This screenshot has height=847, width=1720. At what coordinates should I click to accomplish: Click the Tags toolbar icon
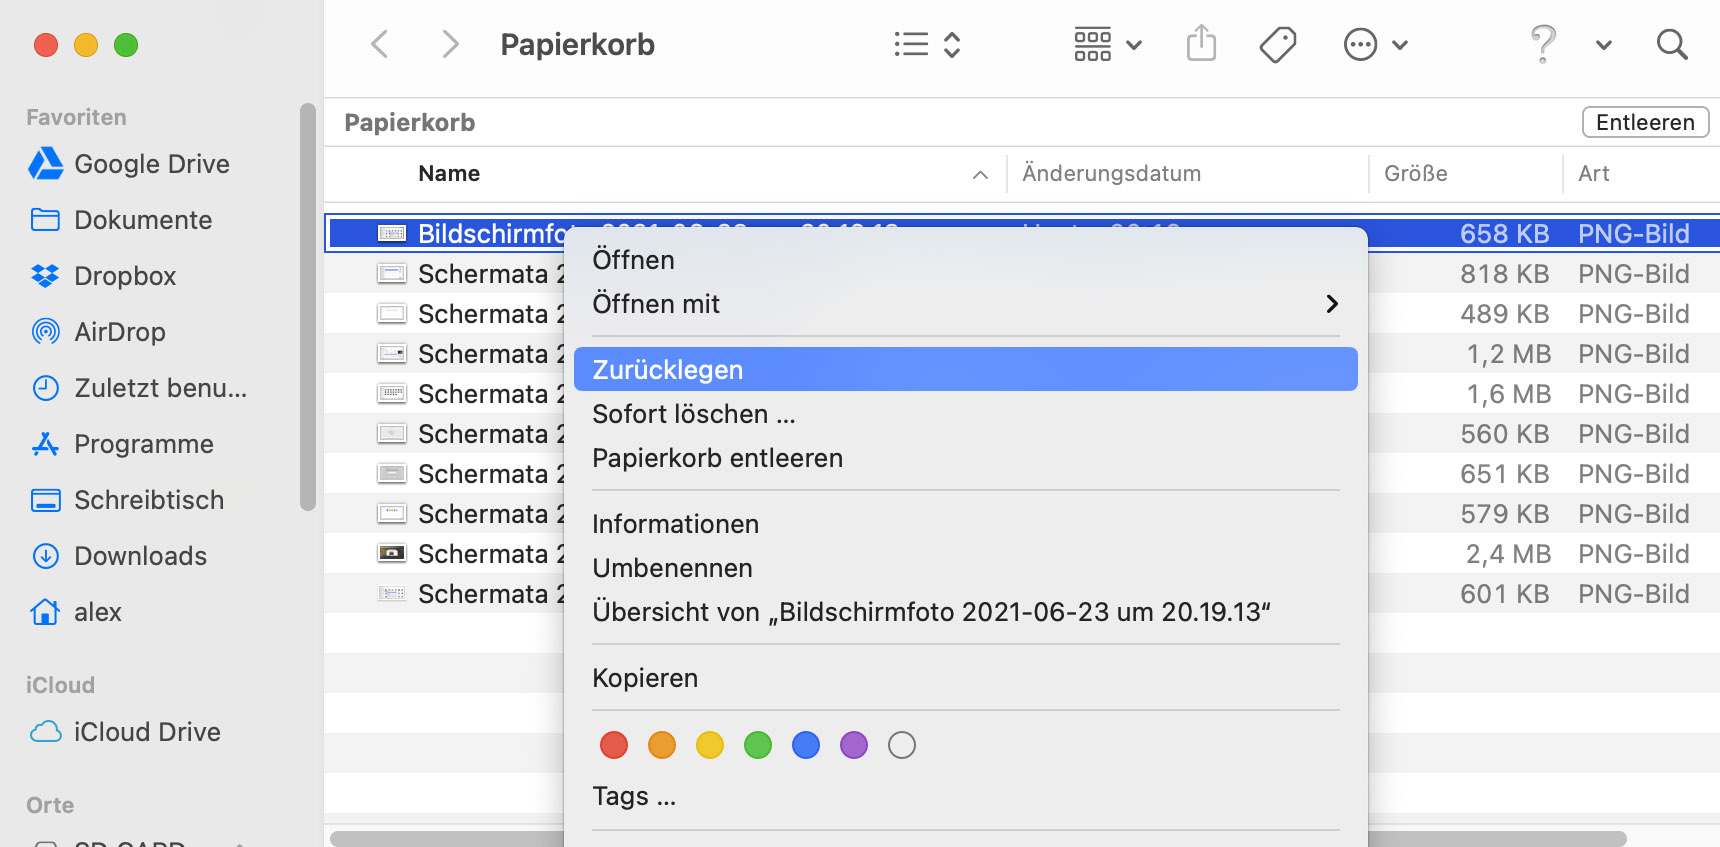(x=1278, y=44)
